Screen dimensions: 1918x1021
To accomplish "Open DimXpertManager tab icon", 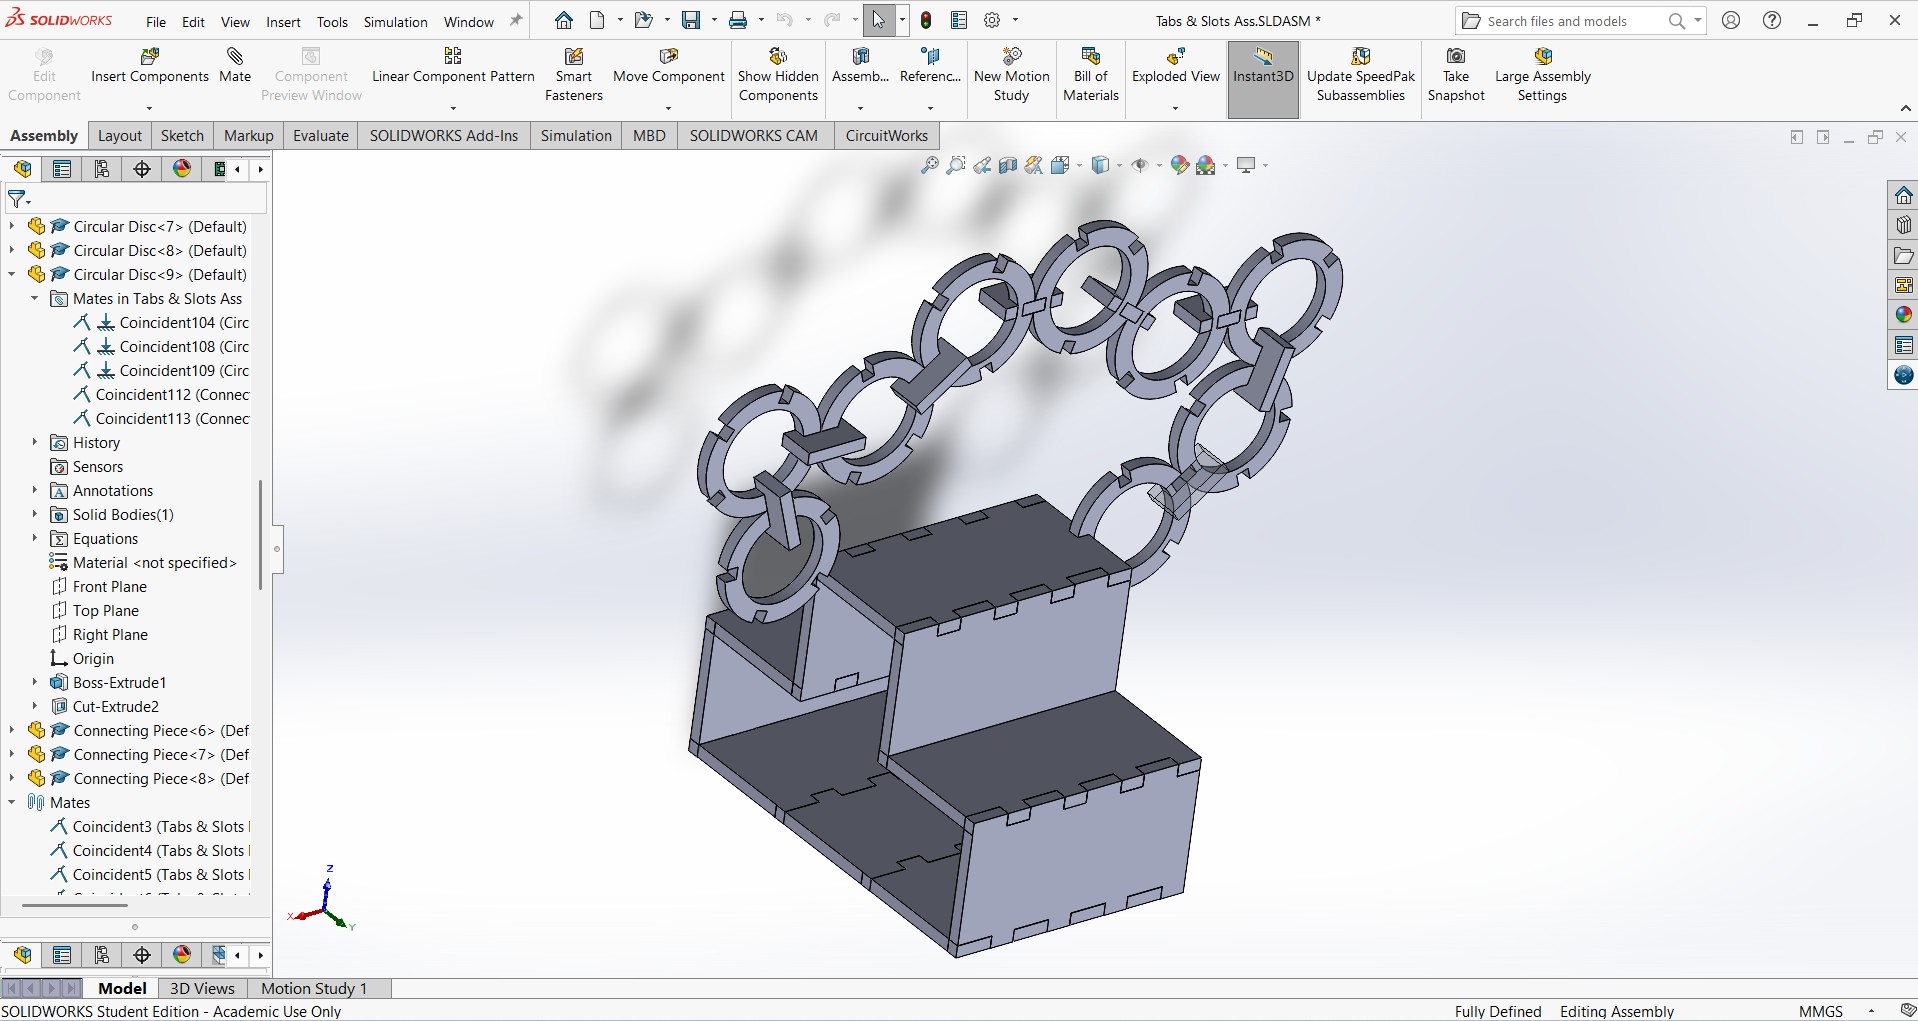I will 142,169.
